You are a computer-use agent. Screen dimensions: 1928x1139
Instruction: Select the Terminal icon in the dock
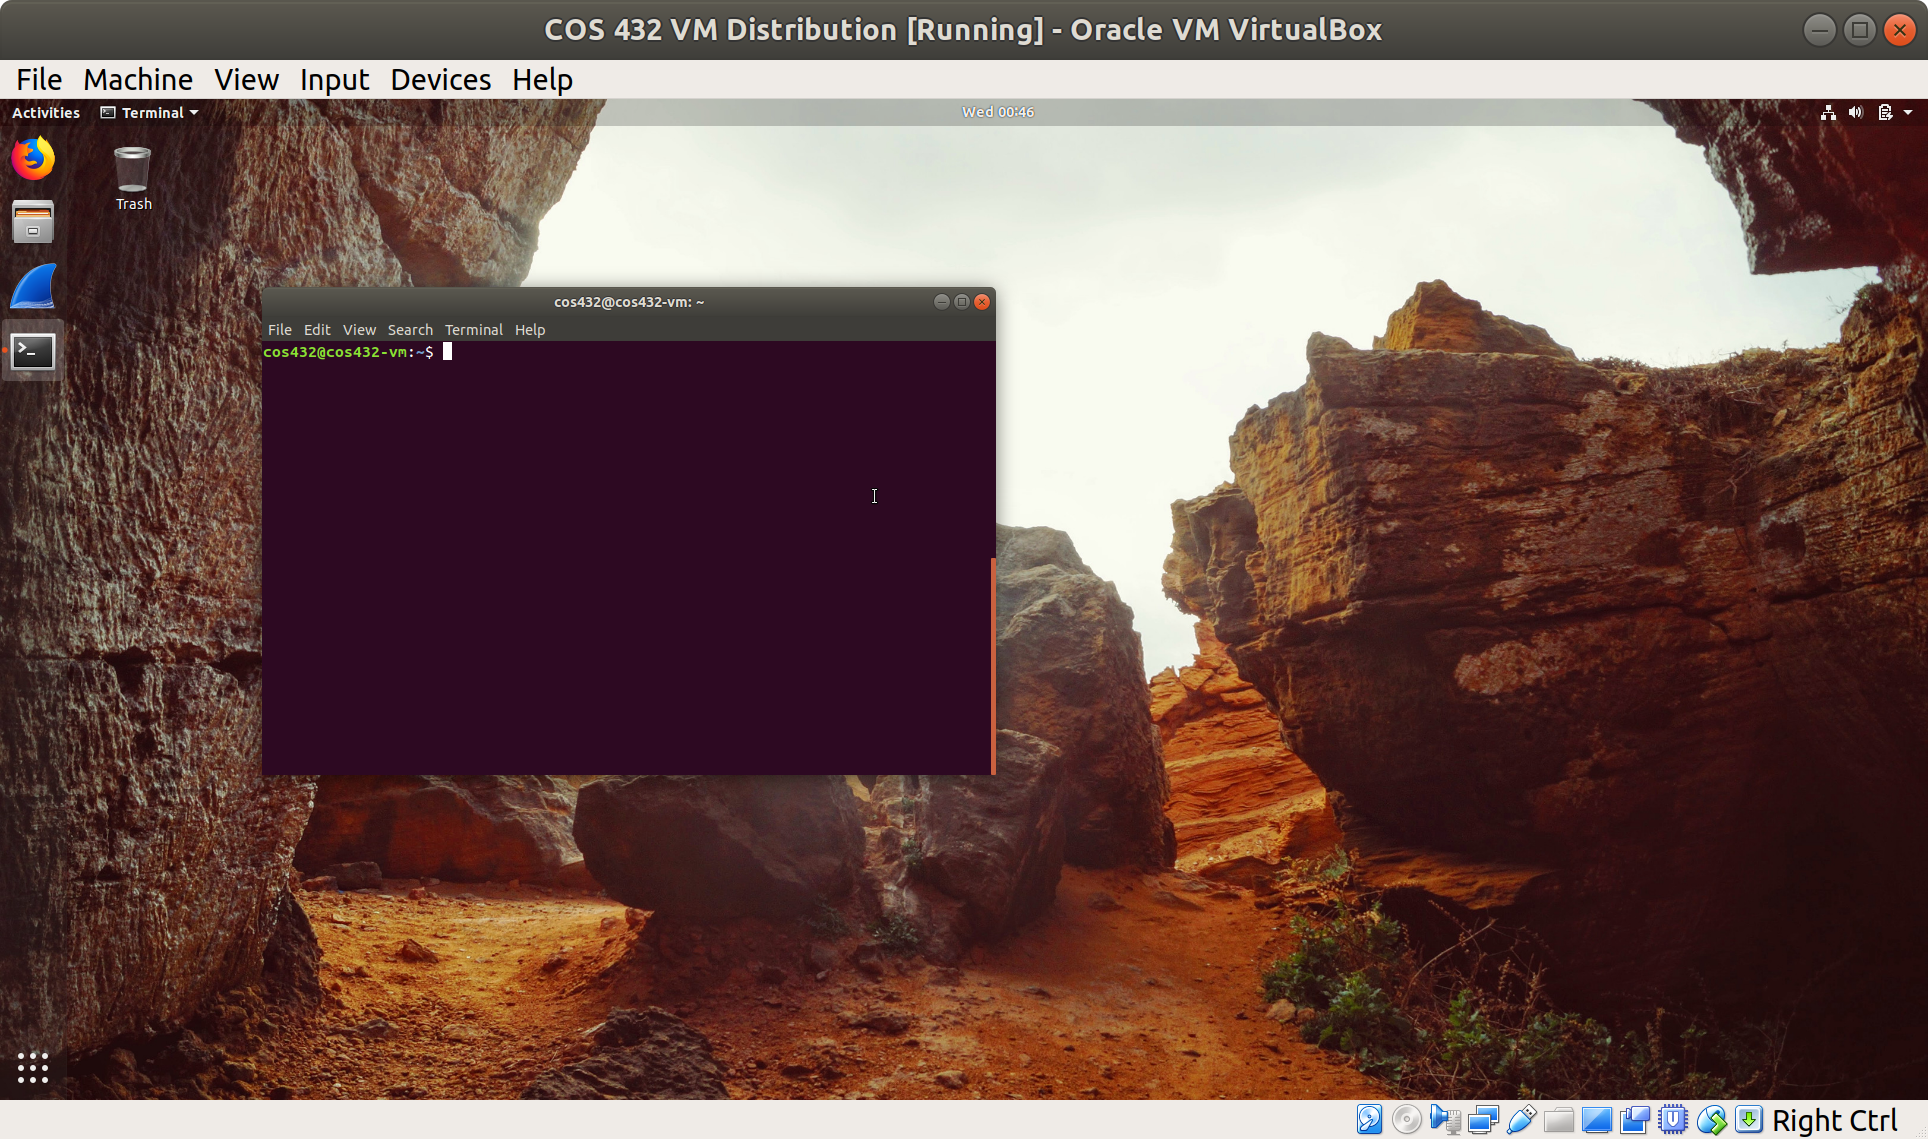(x=33, y=351)
